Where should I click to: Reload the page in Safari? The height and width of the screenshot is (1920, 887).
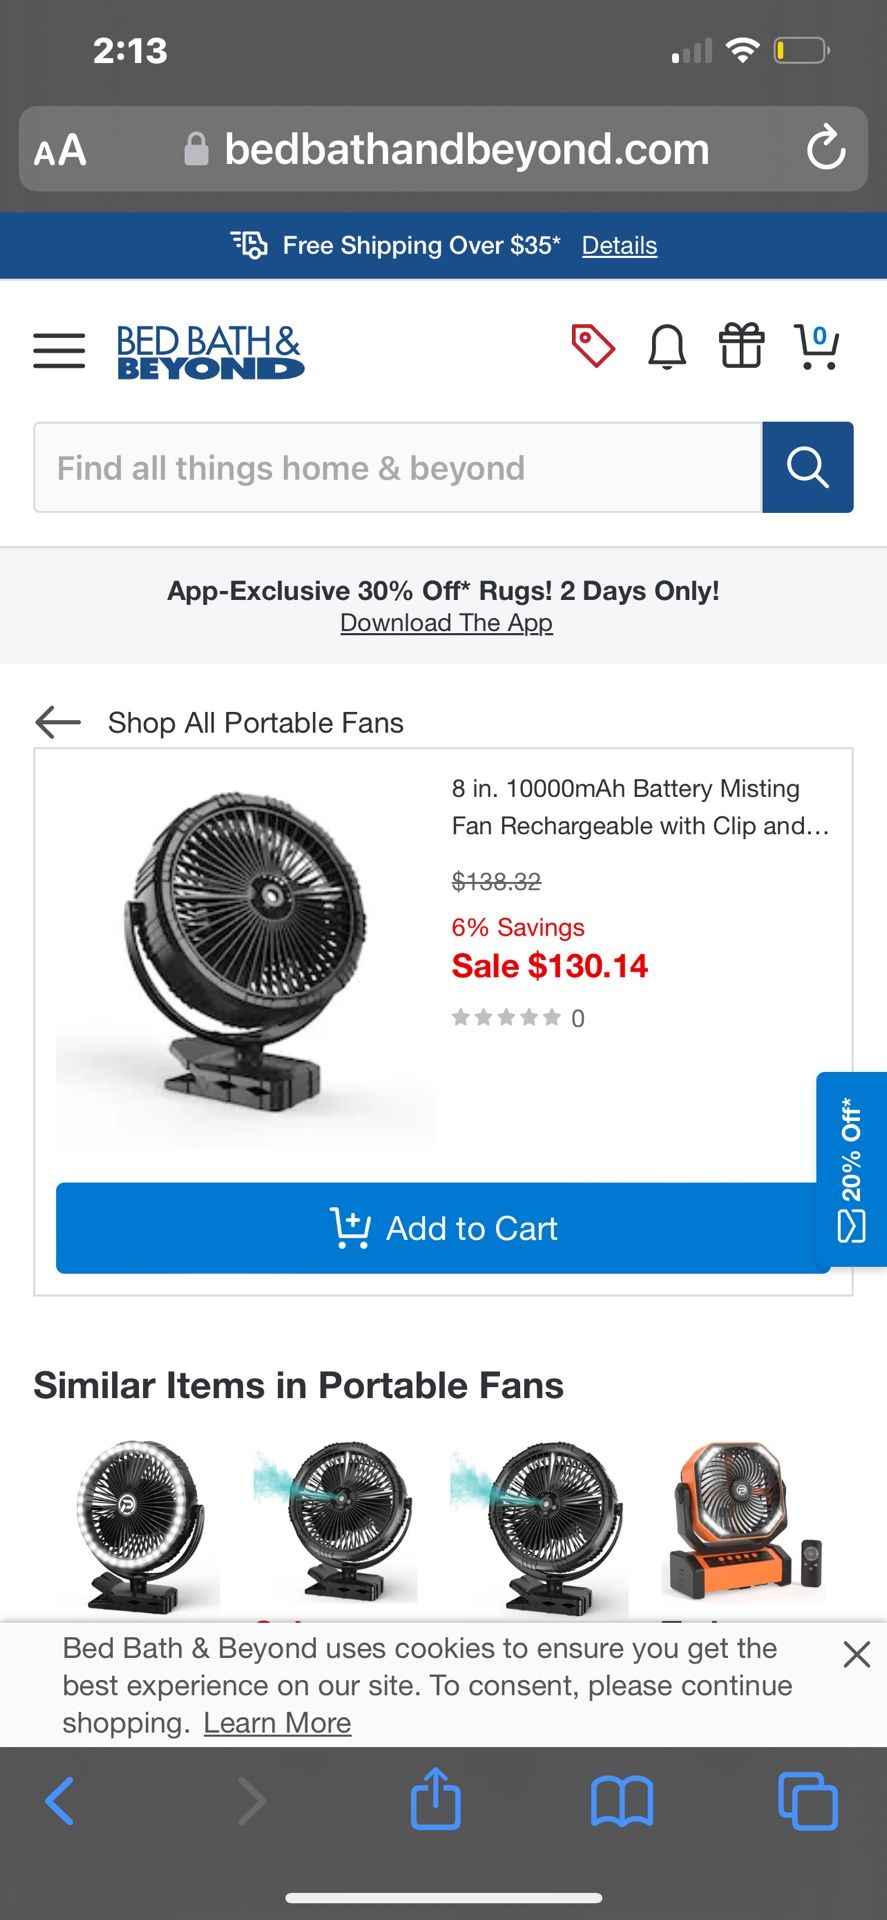click(826, 149)
